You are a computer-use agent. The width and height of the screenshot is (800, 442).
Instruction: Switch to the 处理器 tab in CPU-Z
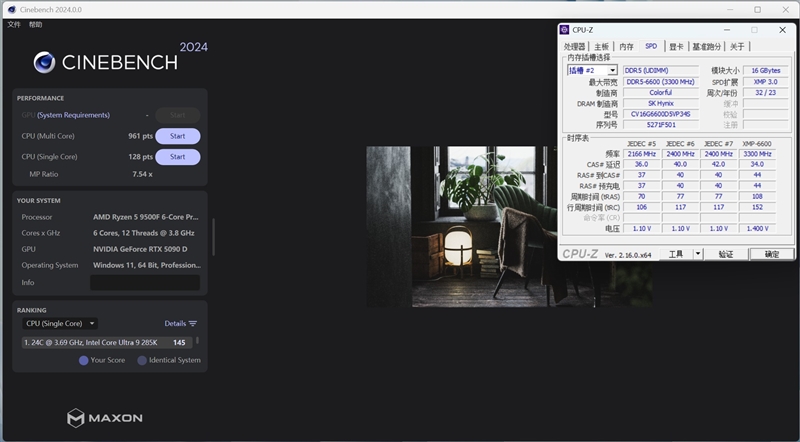pos(574,46)
